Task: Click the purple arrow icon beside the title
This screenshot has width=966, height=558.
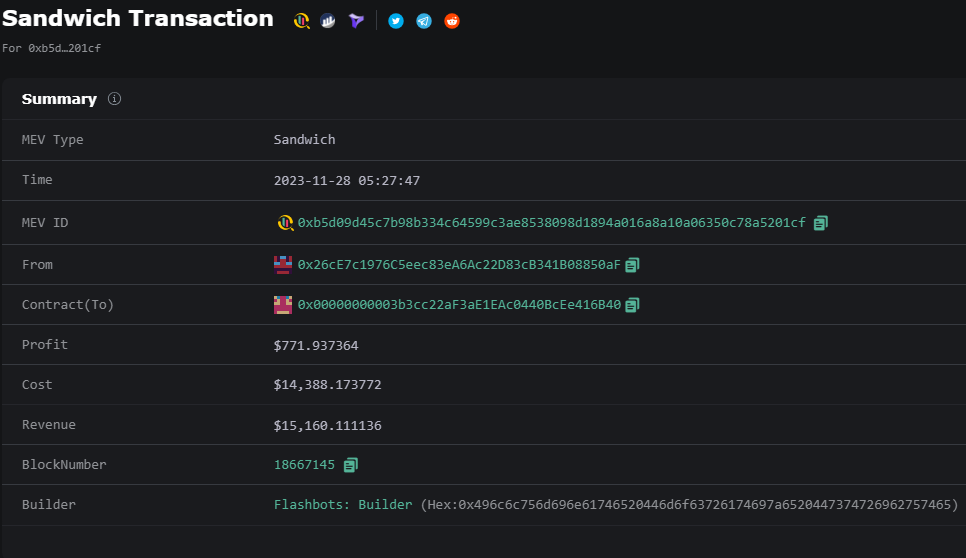Action: pyautogui.click(x=356, y=21)
